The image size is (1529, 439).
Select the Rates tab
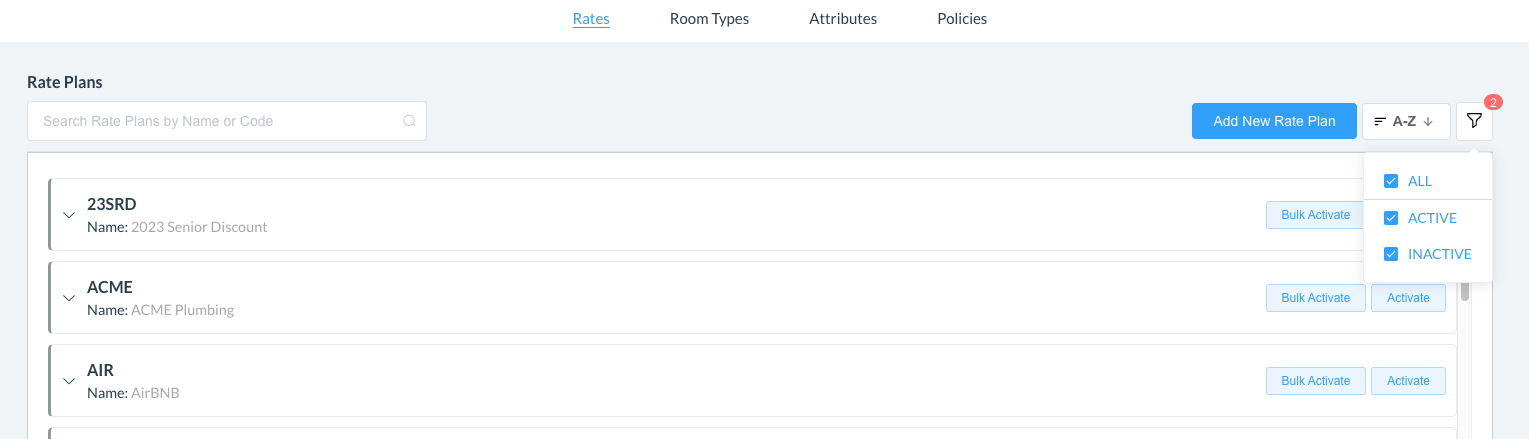pos(591,19)
